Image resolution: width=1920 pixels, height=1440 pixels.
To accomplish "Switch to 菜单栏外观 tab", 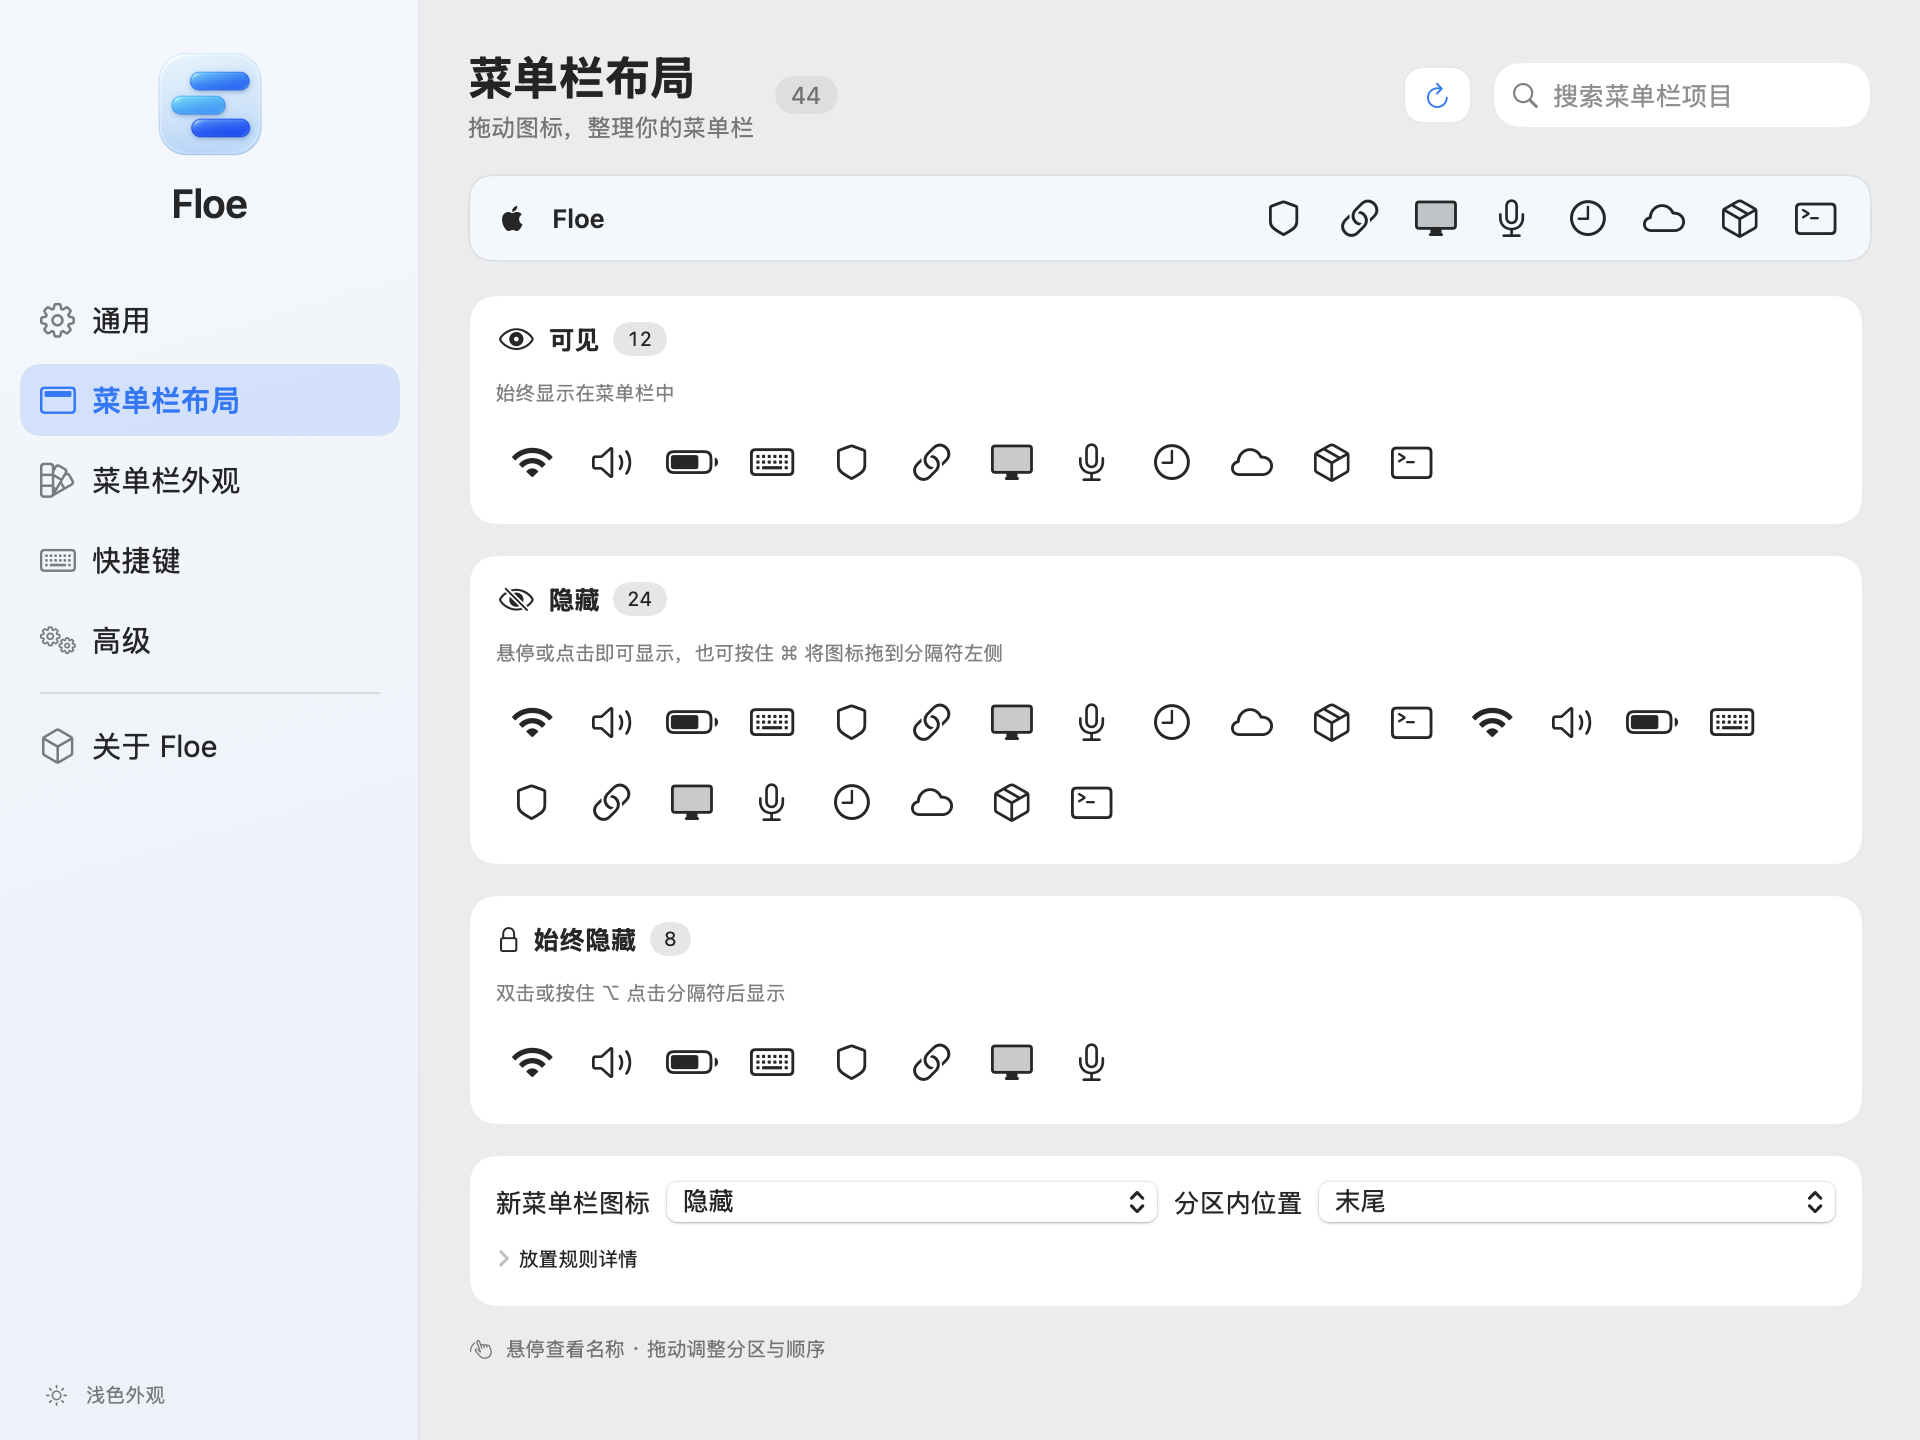I will coord(210,480).
